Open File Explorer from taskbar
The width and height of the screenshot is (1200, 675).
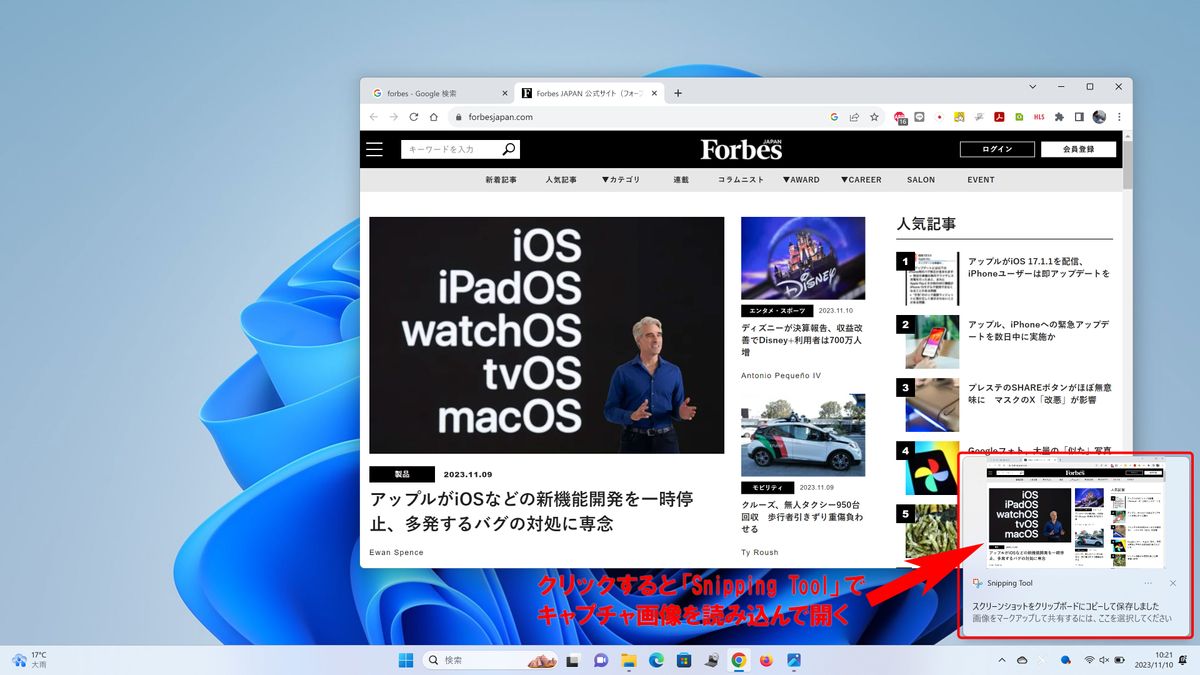tap(628, 660)
